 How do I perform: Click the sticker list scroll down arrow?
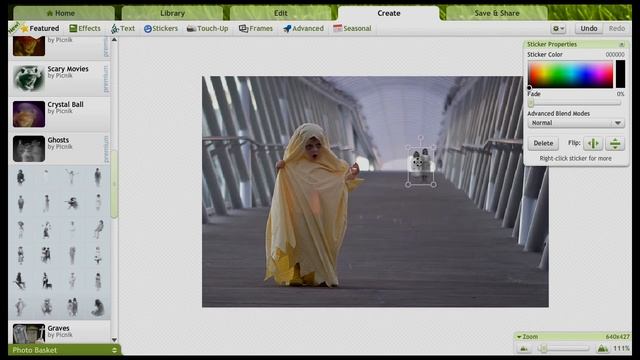pos(114,340)
